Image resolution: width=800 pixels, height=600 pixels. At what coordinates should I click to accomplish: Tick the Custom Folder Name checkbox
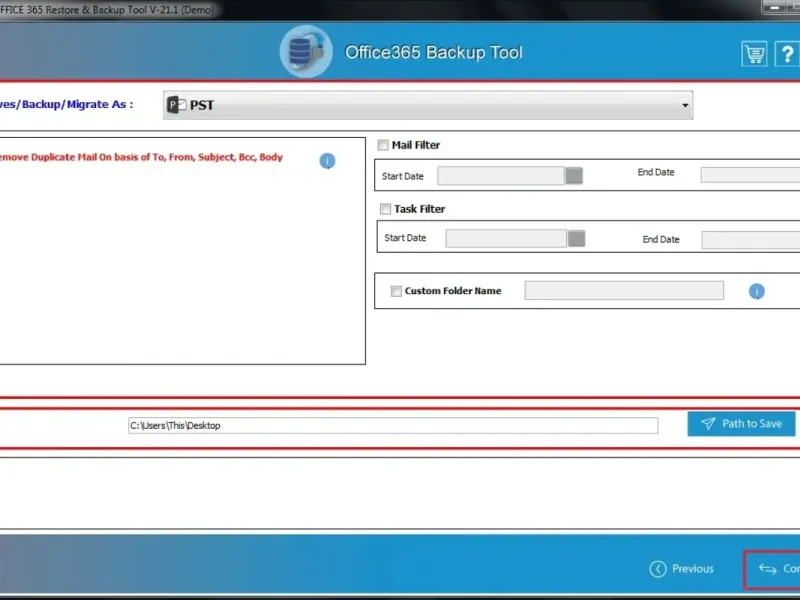pos(396,291)
